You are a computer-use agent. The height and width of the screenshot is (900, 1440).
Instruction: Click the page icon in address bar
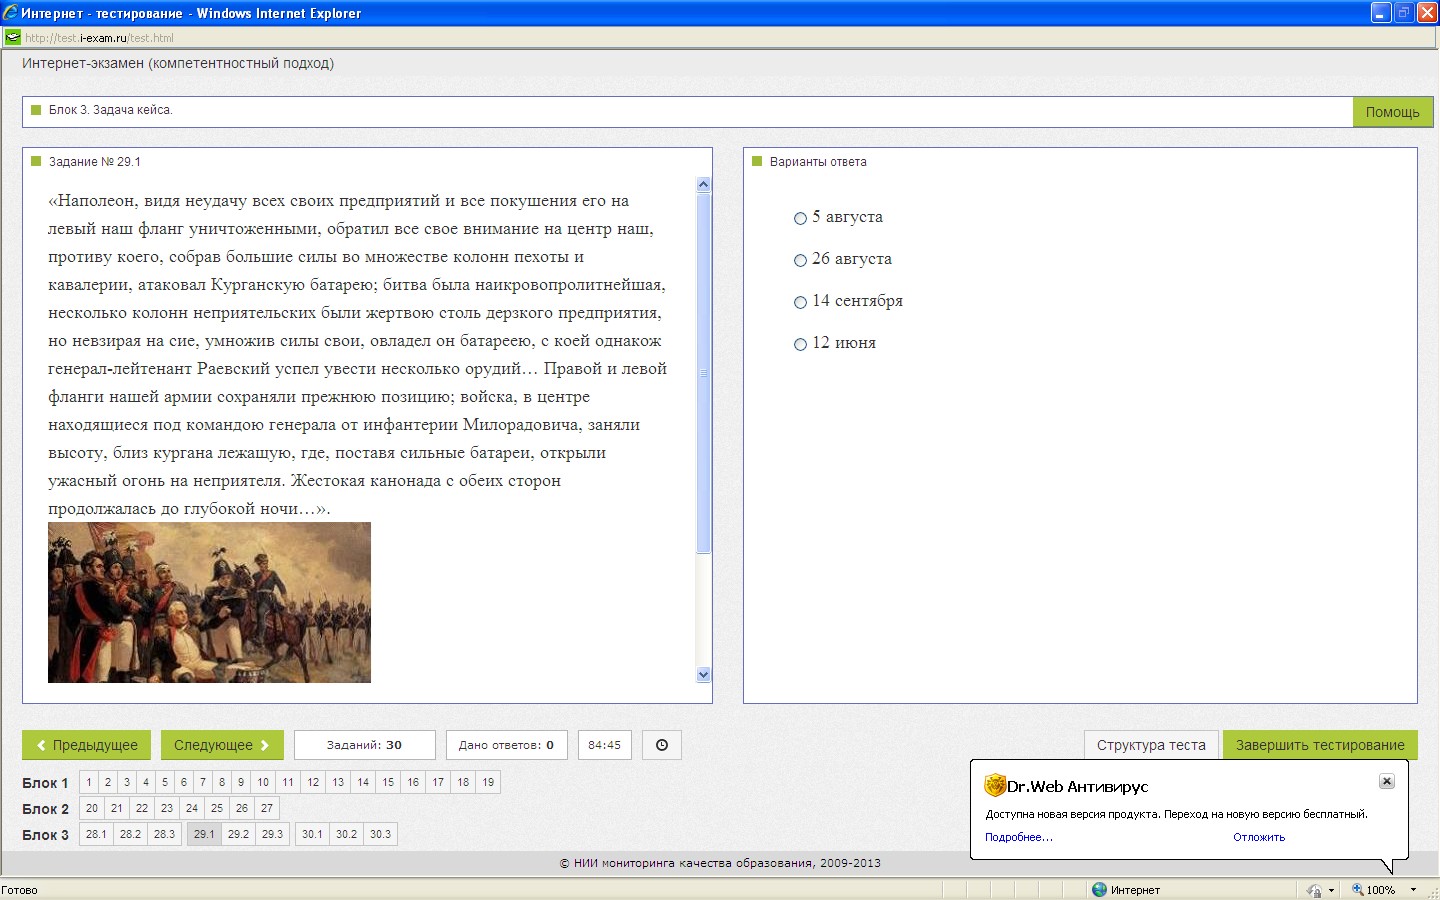pyautogui.click(x=12, y=38)
